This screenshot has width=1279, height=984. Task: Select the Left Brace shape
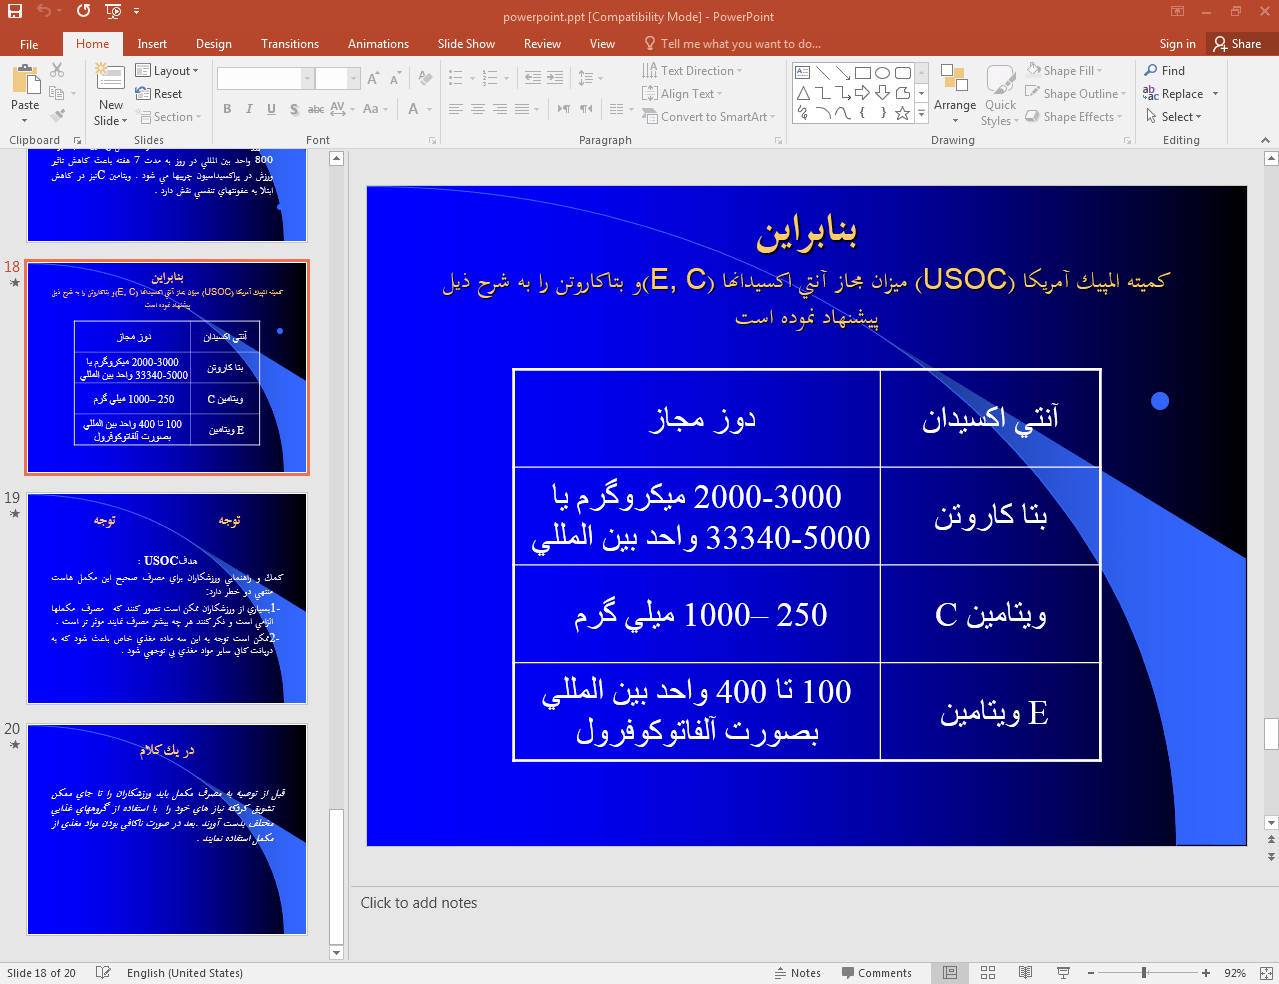[x=863, y=113]
